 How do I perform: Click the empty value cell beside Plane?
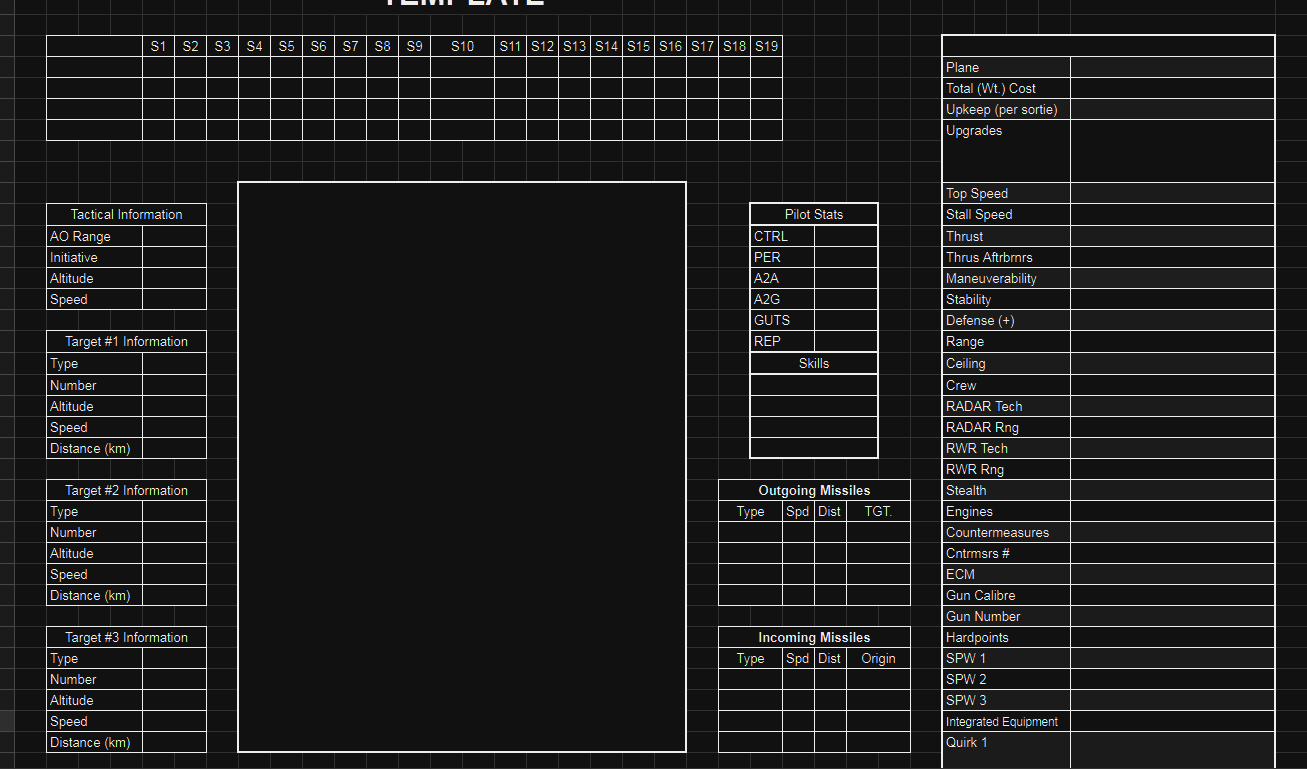[1172, 67]
